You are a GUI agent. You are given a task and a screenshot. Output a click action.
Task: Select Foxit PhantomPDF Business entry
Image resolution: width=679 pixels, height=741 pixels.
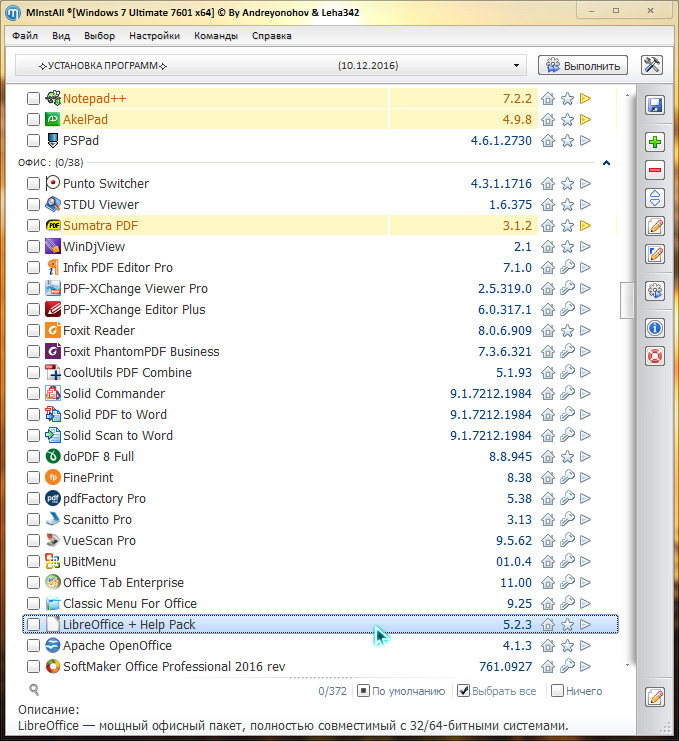click(141, 352)
